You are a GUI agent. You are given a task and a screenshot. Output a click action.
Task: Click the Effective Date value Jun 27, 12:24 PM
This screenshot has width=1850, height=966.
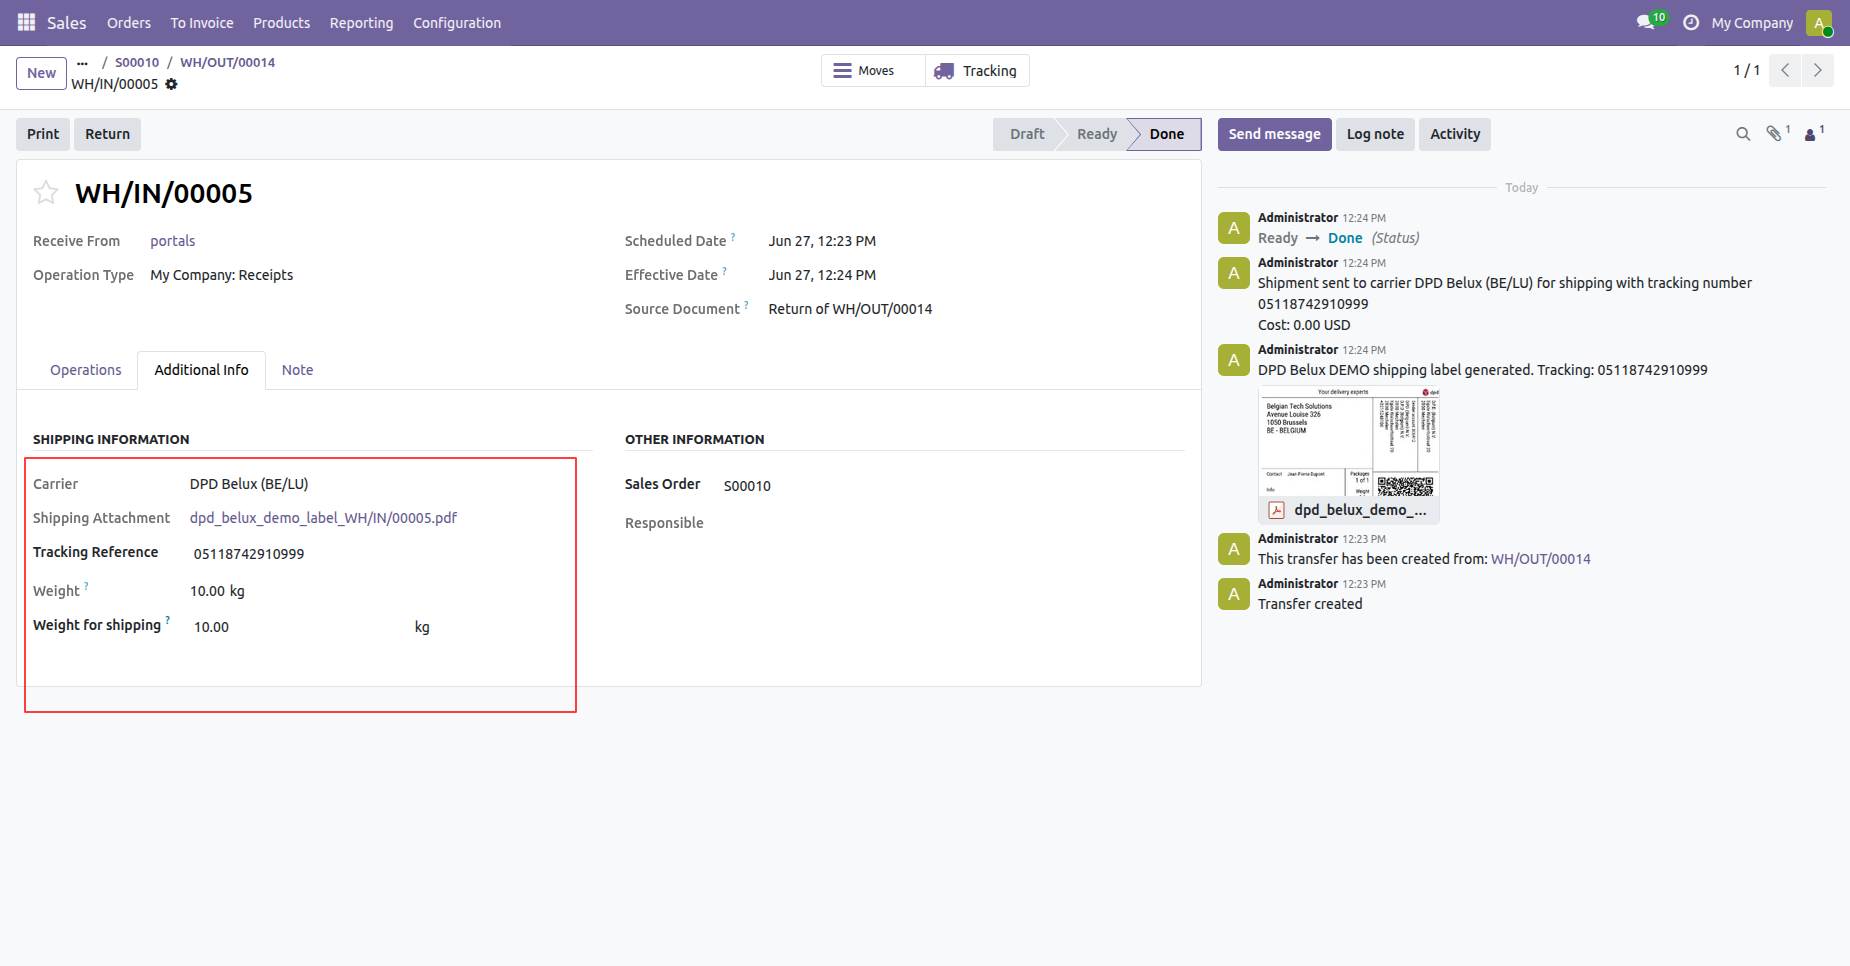(x=822, y=275)
